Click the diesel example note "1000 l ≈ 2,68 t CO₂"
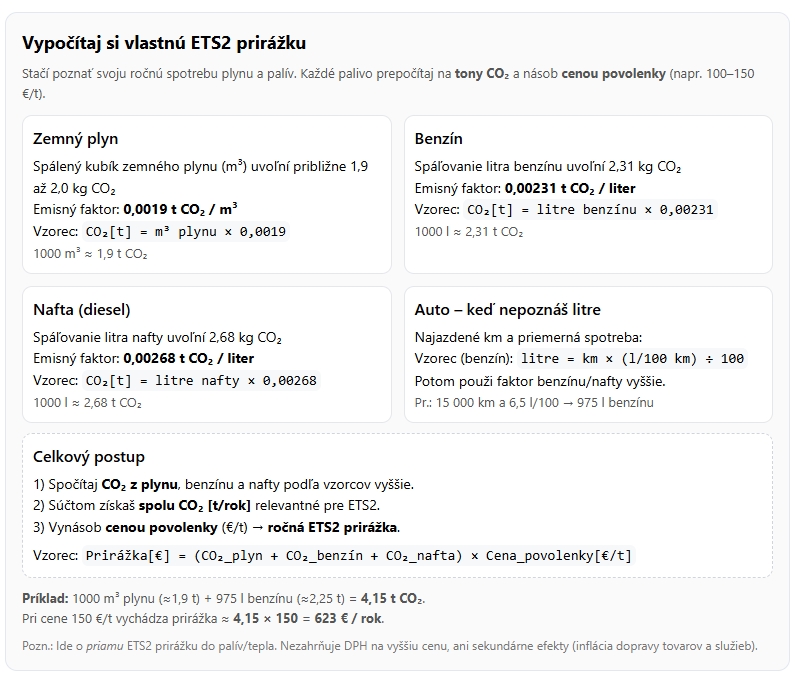Image resolution: width=795 pixels, height=676 pixels. coord(87,403)
